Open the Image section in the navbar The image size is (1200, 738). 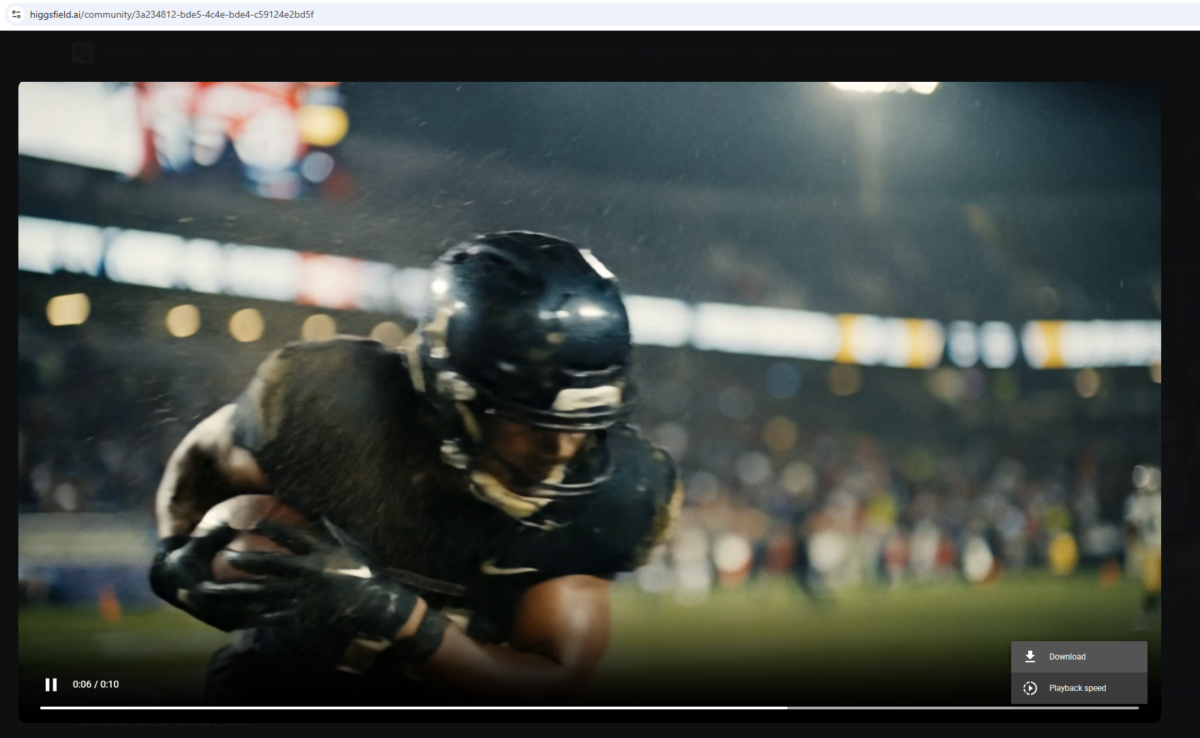coord(175,52)
